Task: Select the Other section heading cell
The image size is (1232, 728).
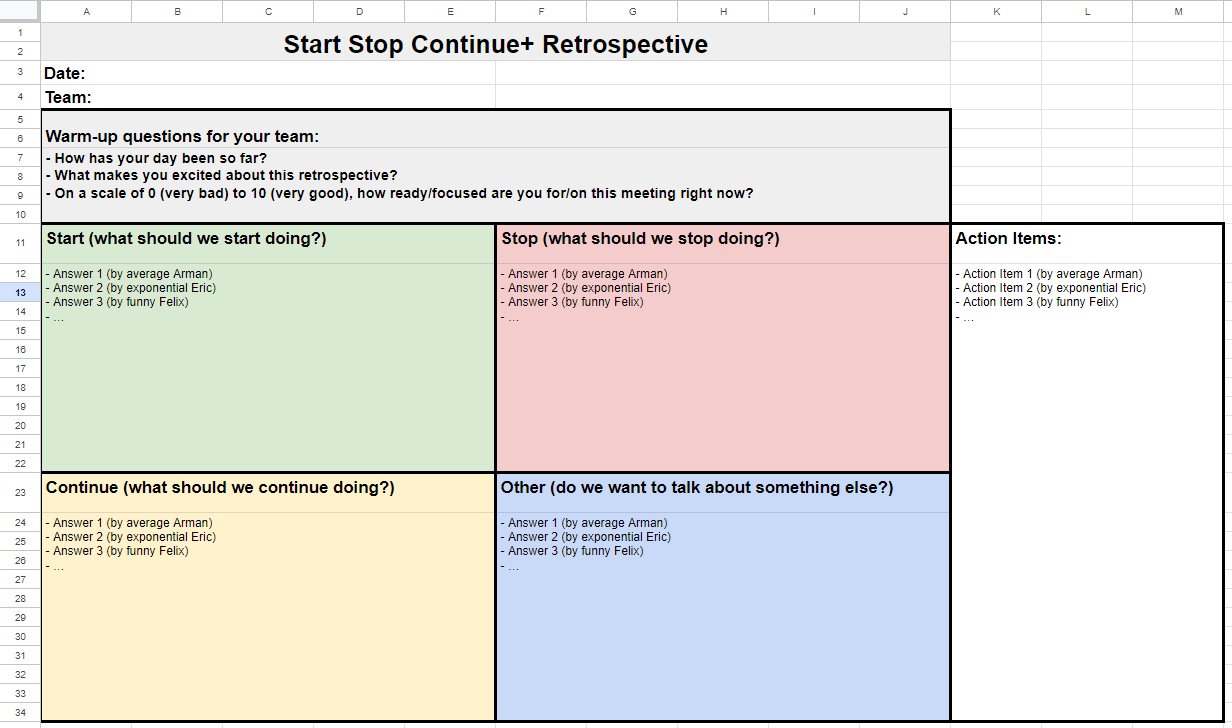Action: (x=696, y=488)
